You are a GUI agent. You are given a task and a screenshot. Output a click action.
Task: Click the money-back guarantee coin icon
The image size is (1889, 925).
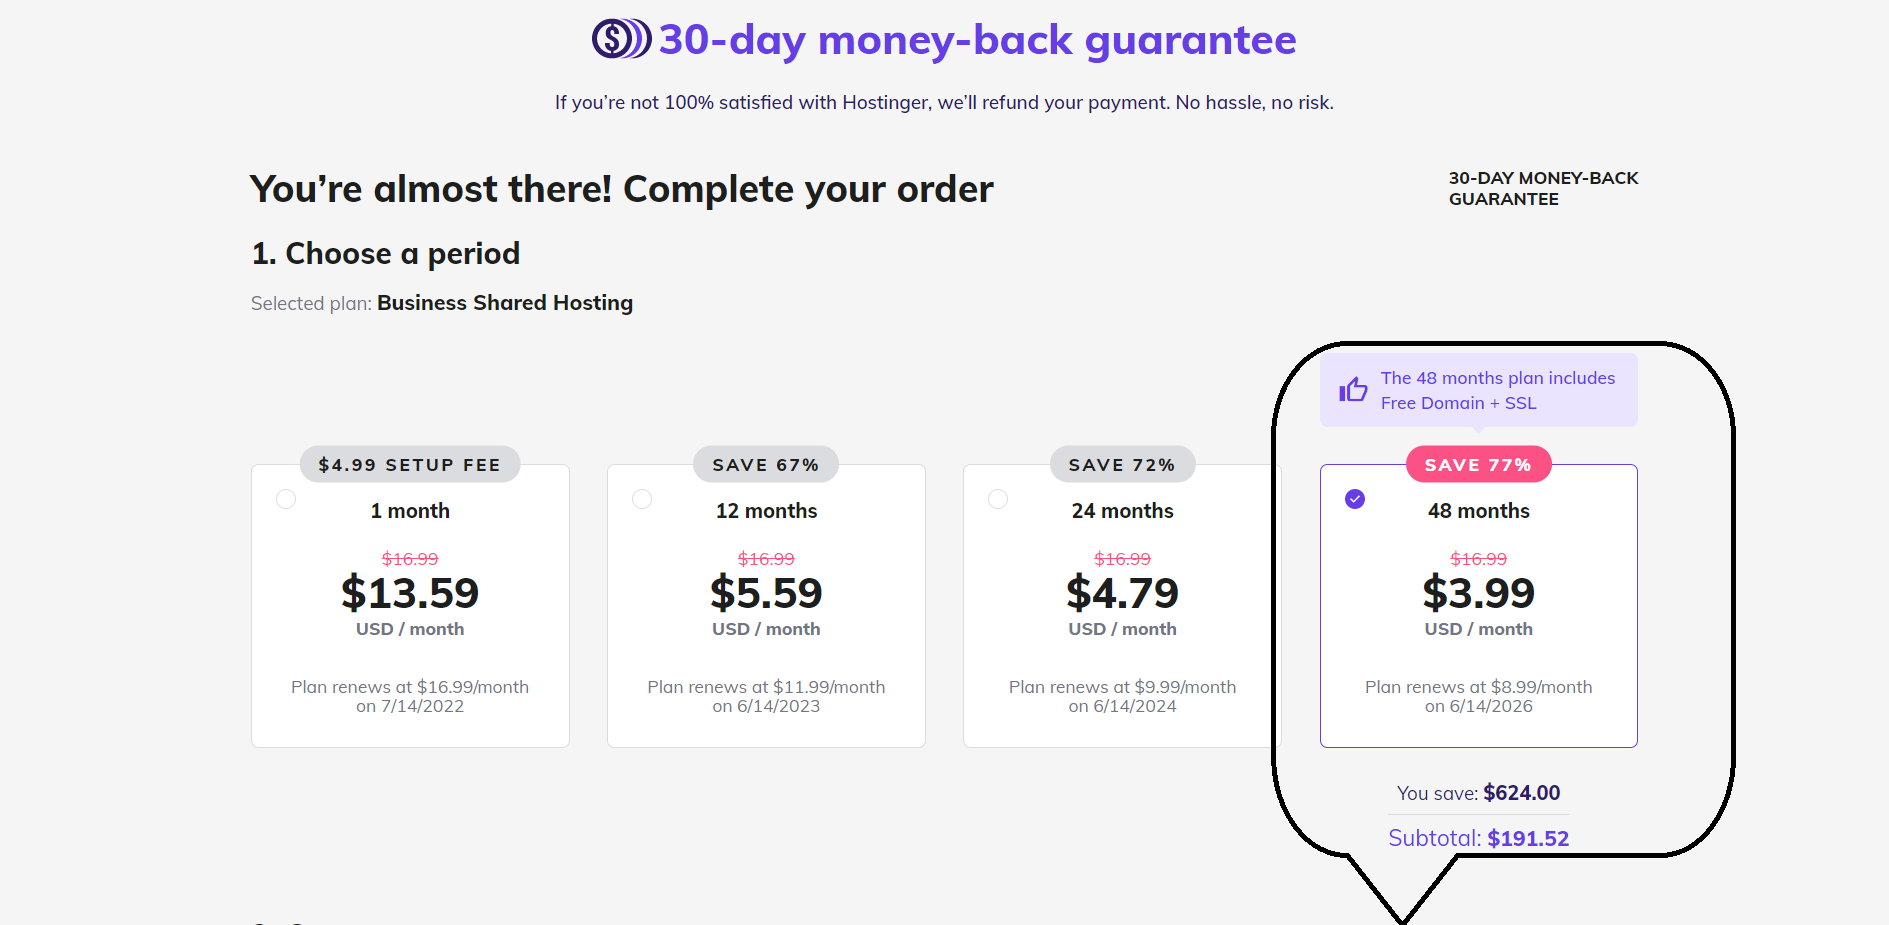[621, 39]
